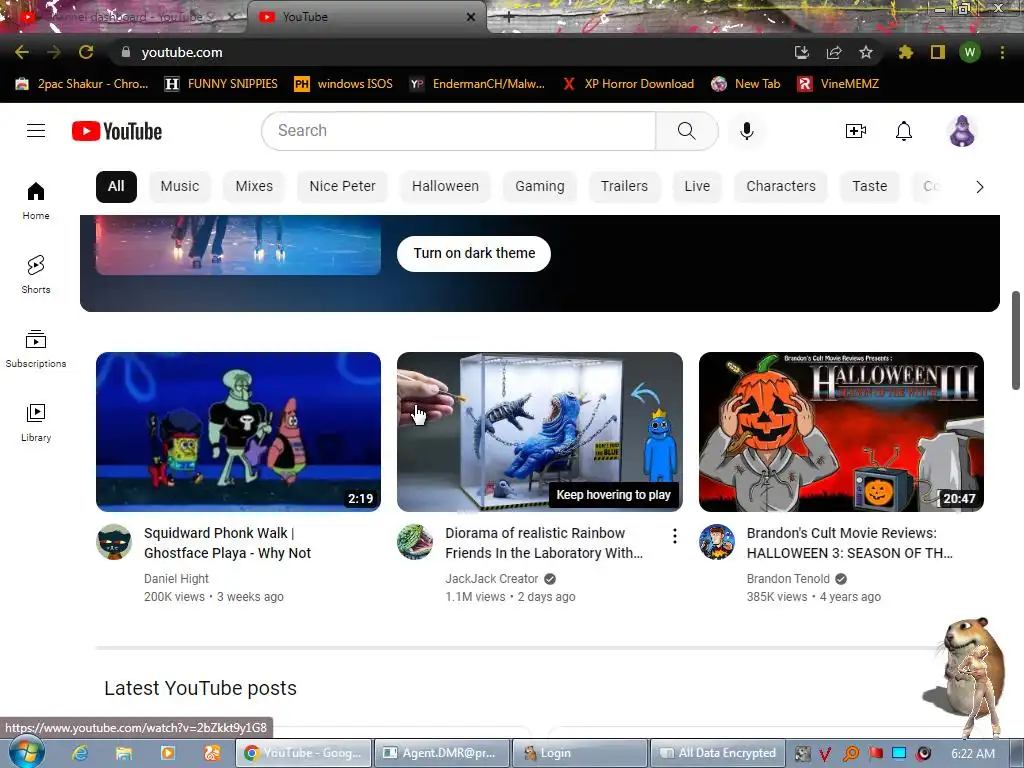This screenshot has width=1024, height=768.
Task: Go to Home in sidebar
Action: pos(36,200)
